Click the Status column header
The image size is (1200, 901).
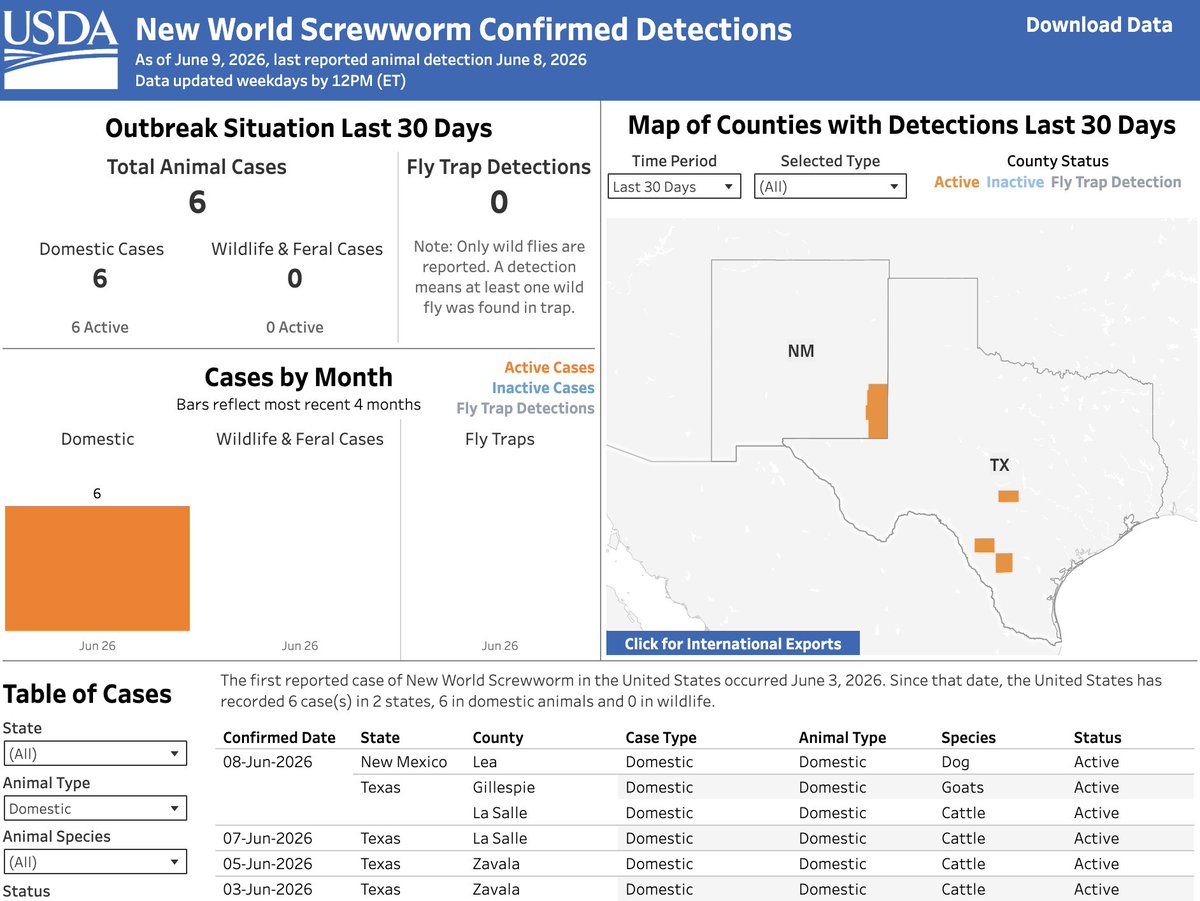1098,737
